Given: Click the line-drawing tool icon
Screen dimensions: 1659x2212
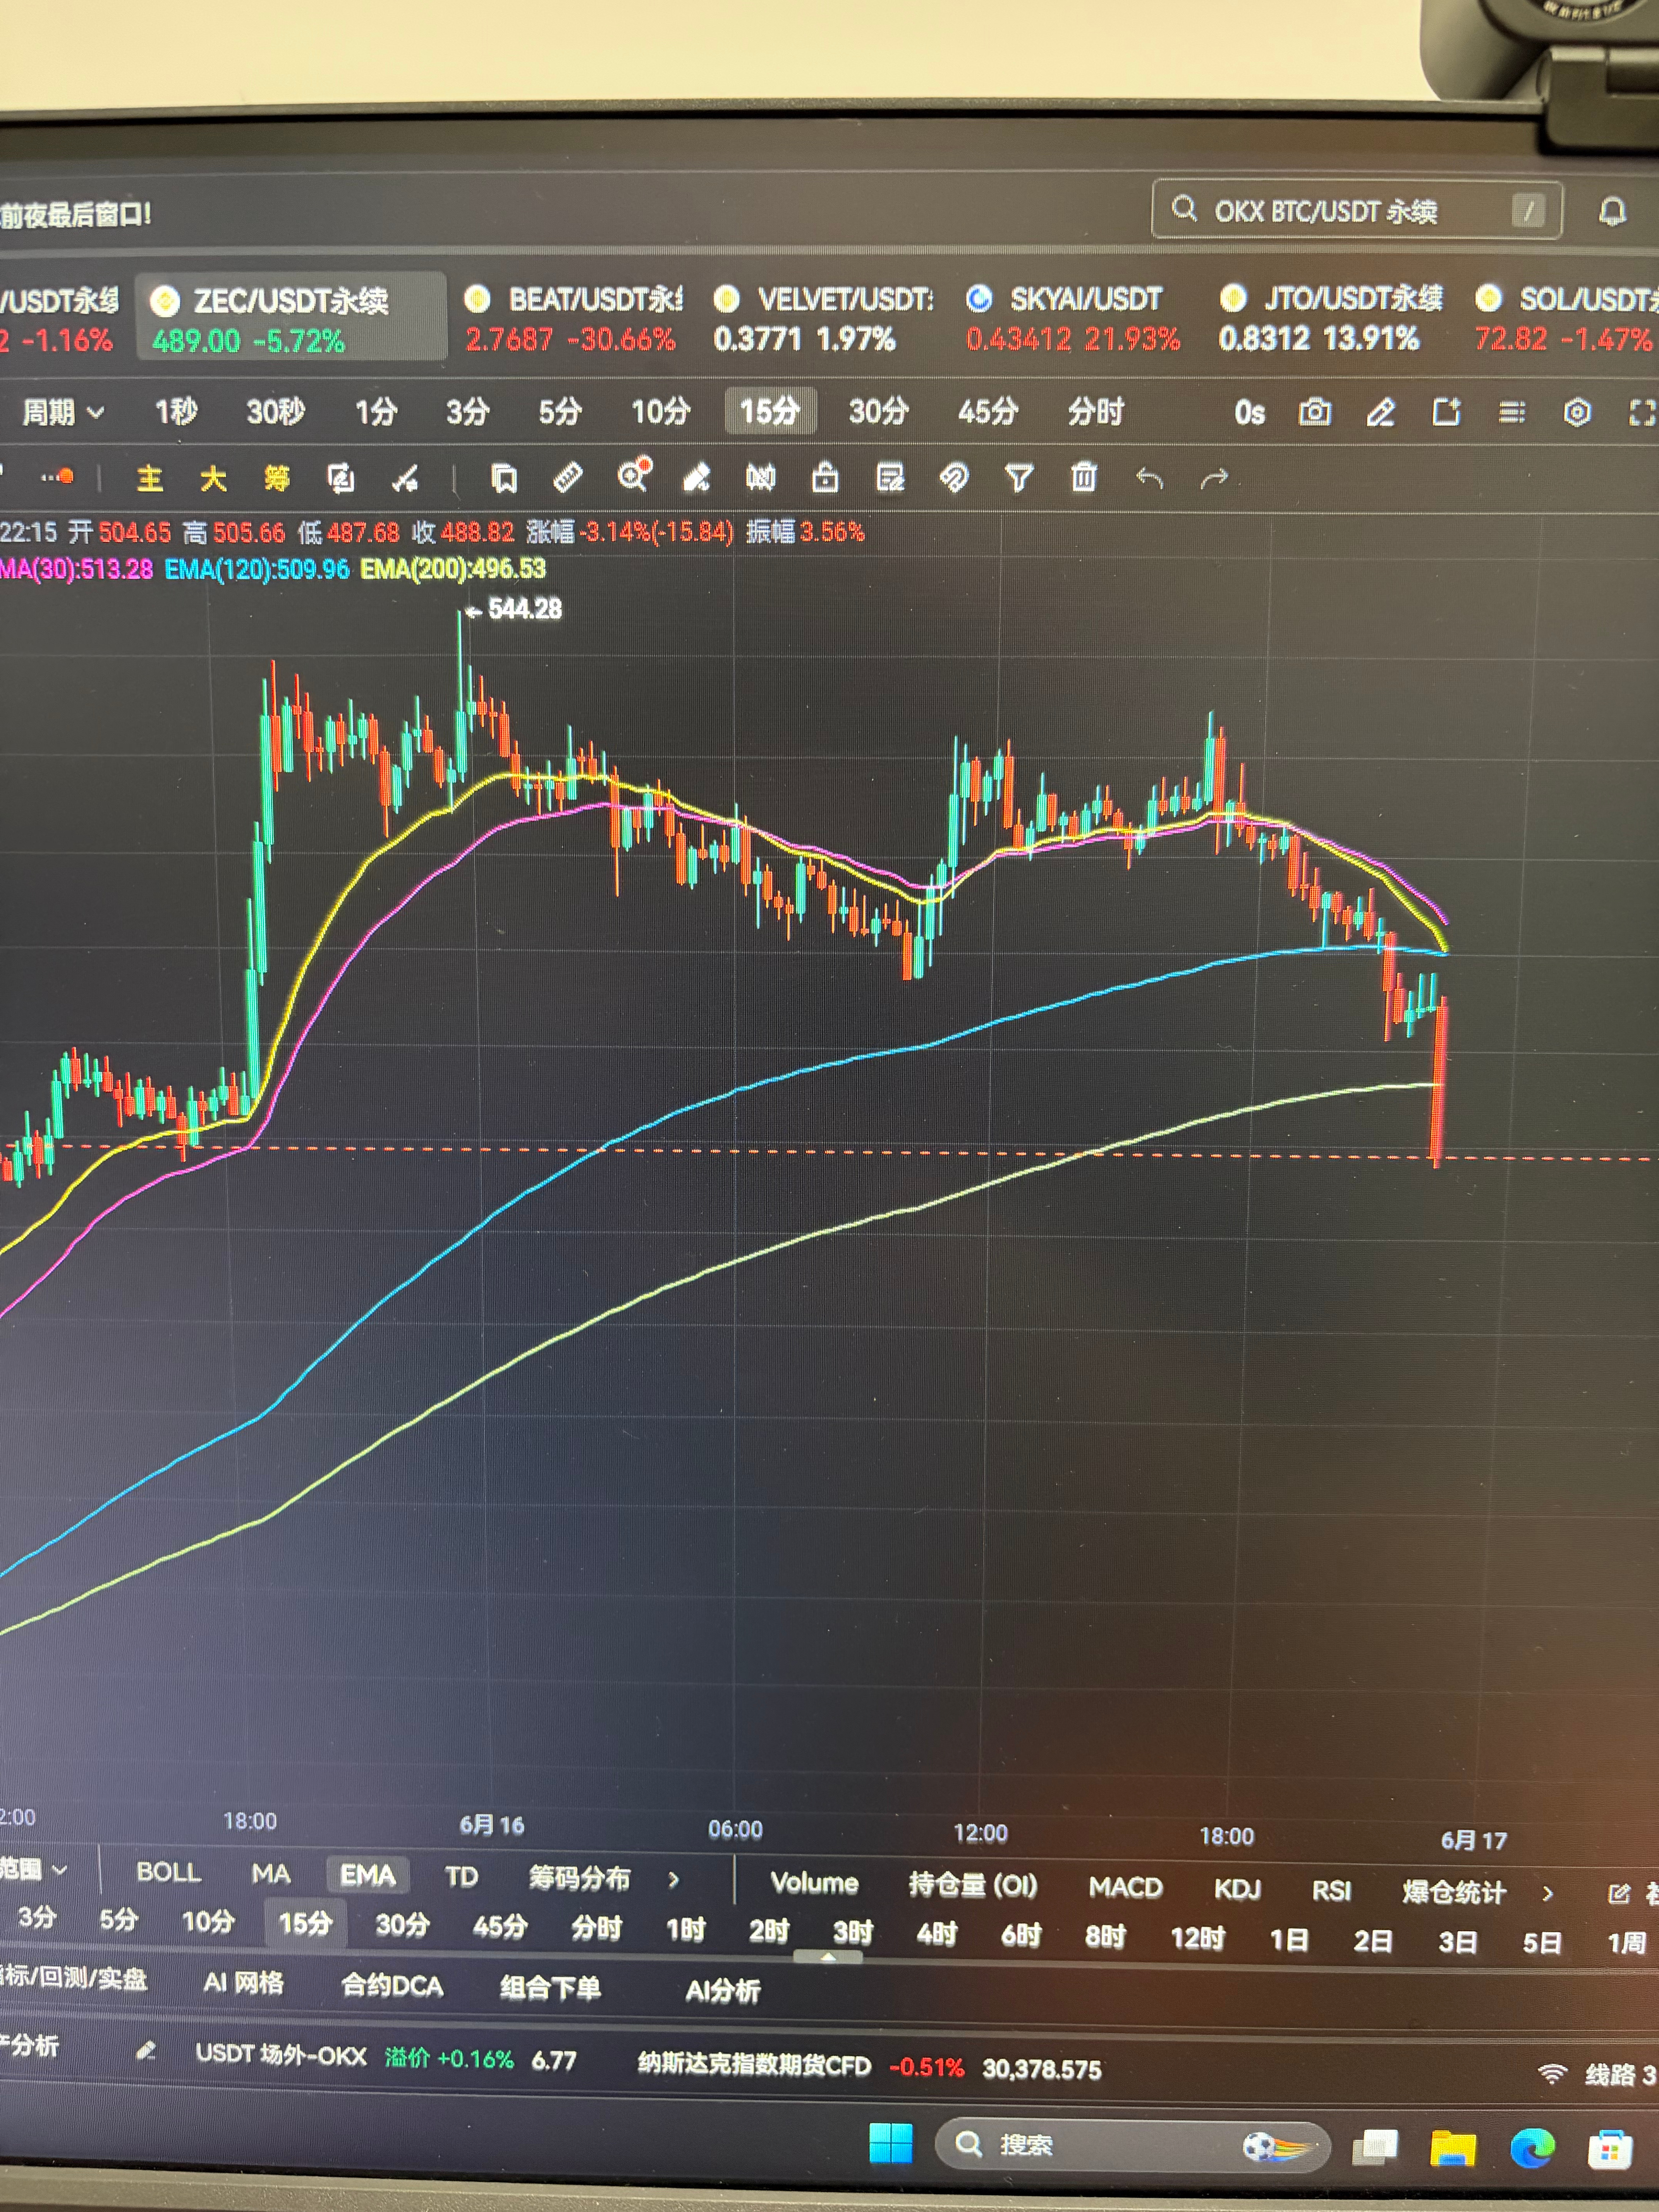Looking at the screenshot, I should coord(405,480).
